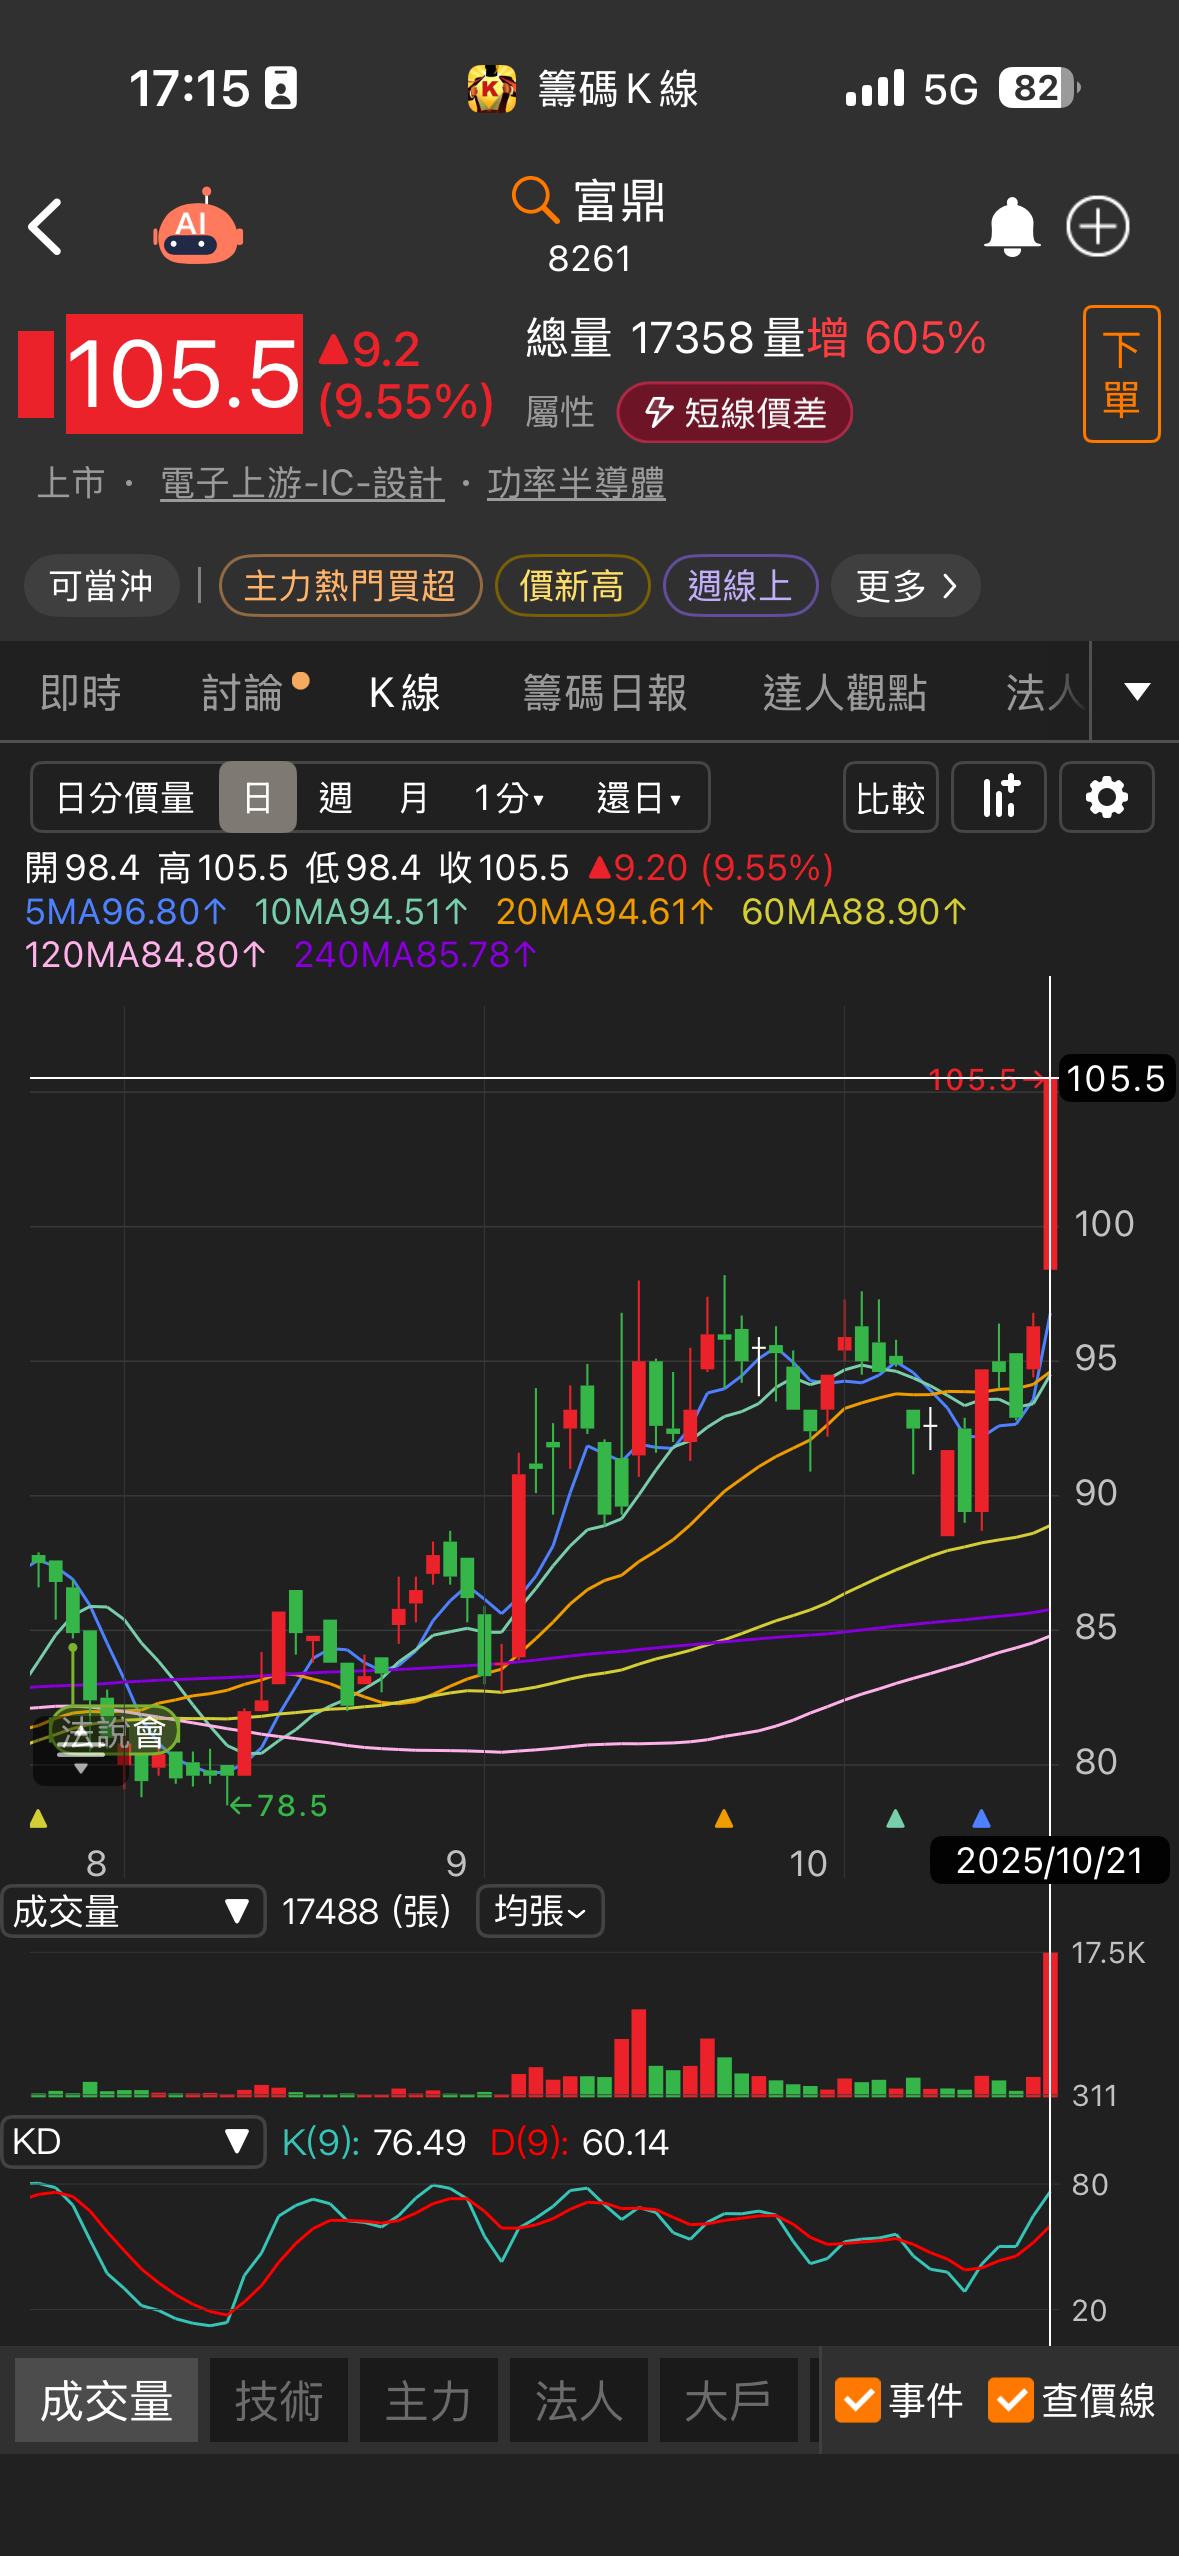Open price alert bell
This screenshot has height=2556, width=1179.
coord(1011,227)
